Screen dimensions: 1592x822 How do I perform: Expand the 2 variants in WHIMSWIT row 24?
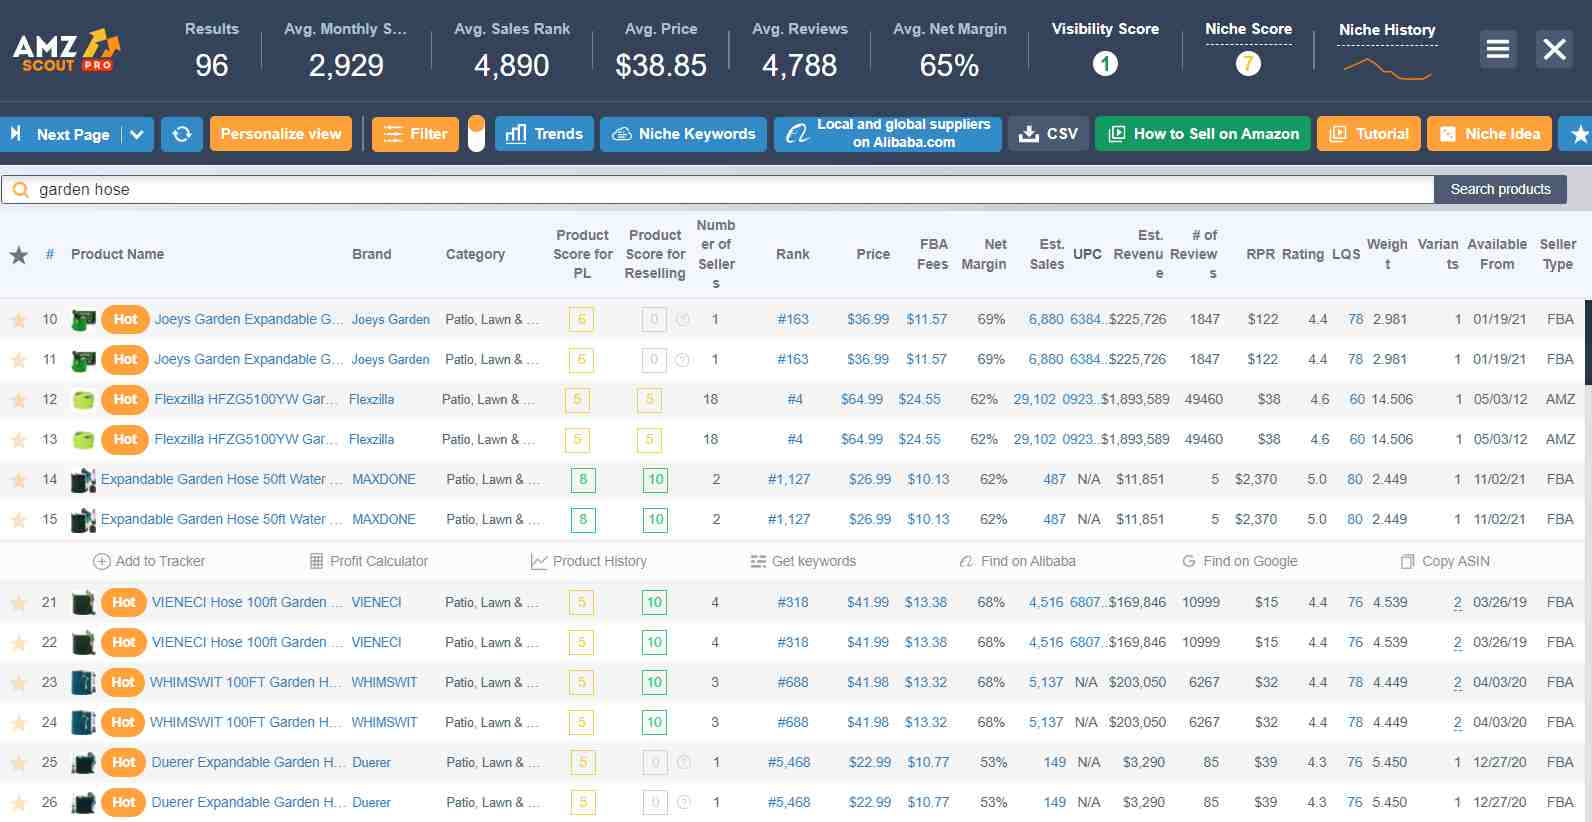tap(1457, 723)
